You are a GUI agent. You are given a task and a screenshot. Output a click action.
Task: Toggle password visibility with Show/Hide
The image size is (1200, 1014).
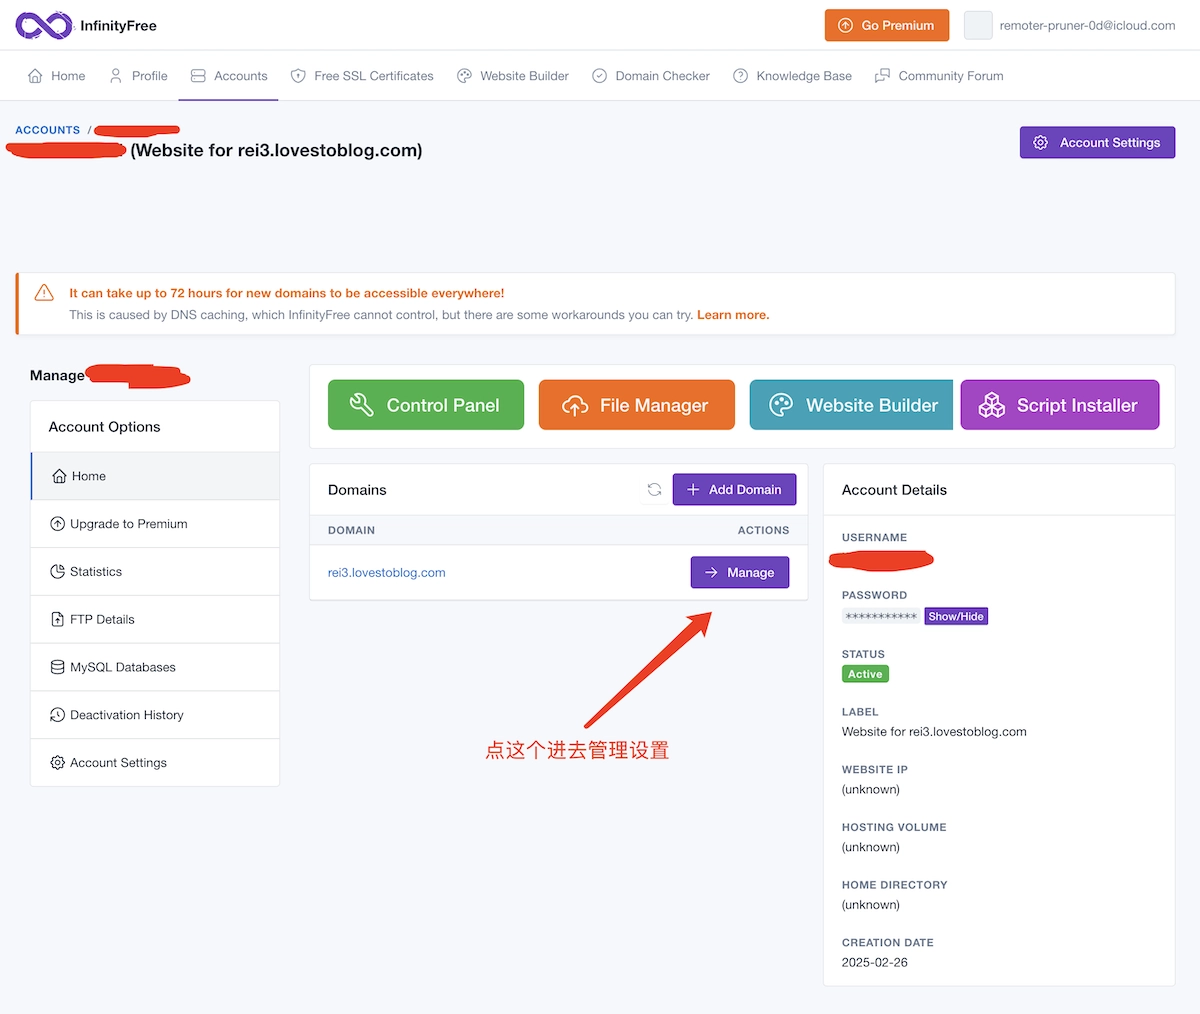click(x=955, y=617)
